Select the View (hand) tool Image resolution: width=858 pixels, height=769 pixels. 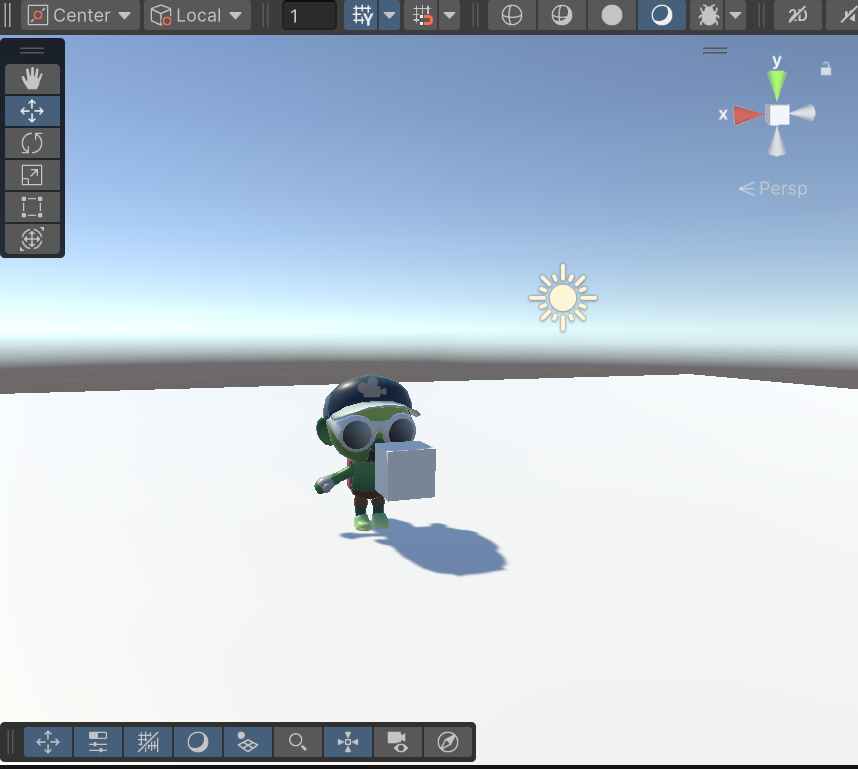32,79
